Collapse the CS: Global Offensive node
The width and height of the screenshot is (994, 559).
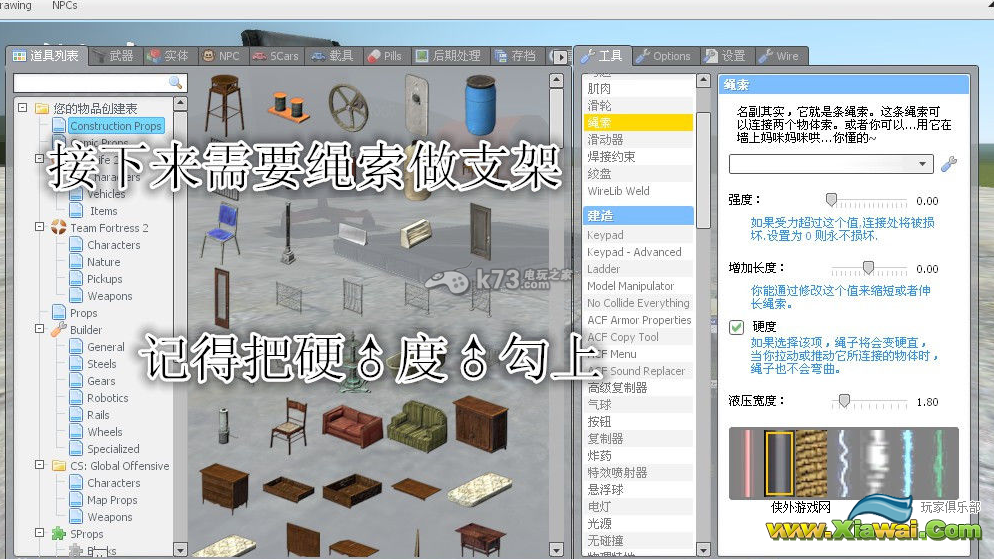click(x=39, y=465)
